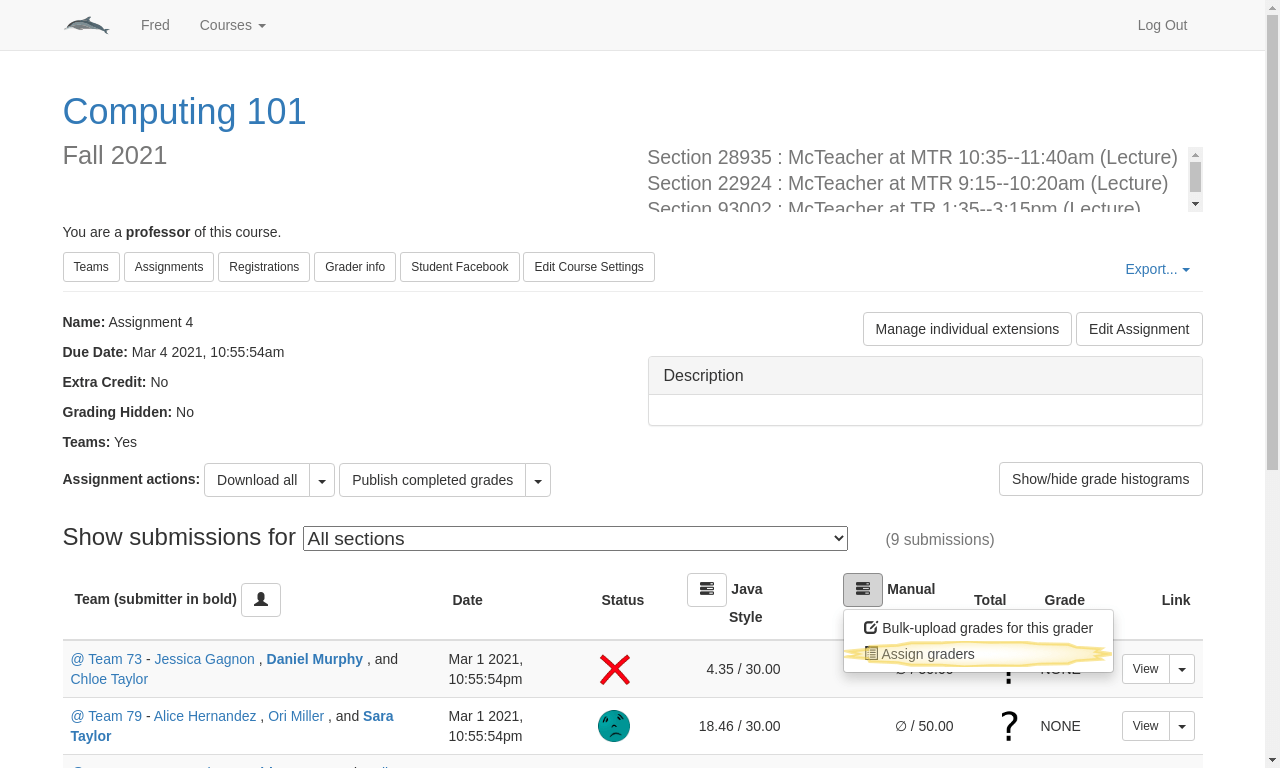Expand the View caret for Team 73
1280x768 pixels.
[1182, 669]
